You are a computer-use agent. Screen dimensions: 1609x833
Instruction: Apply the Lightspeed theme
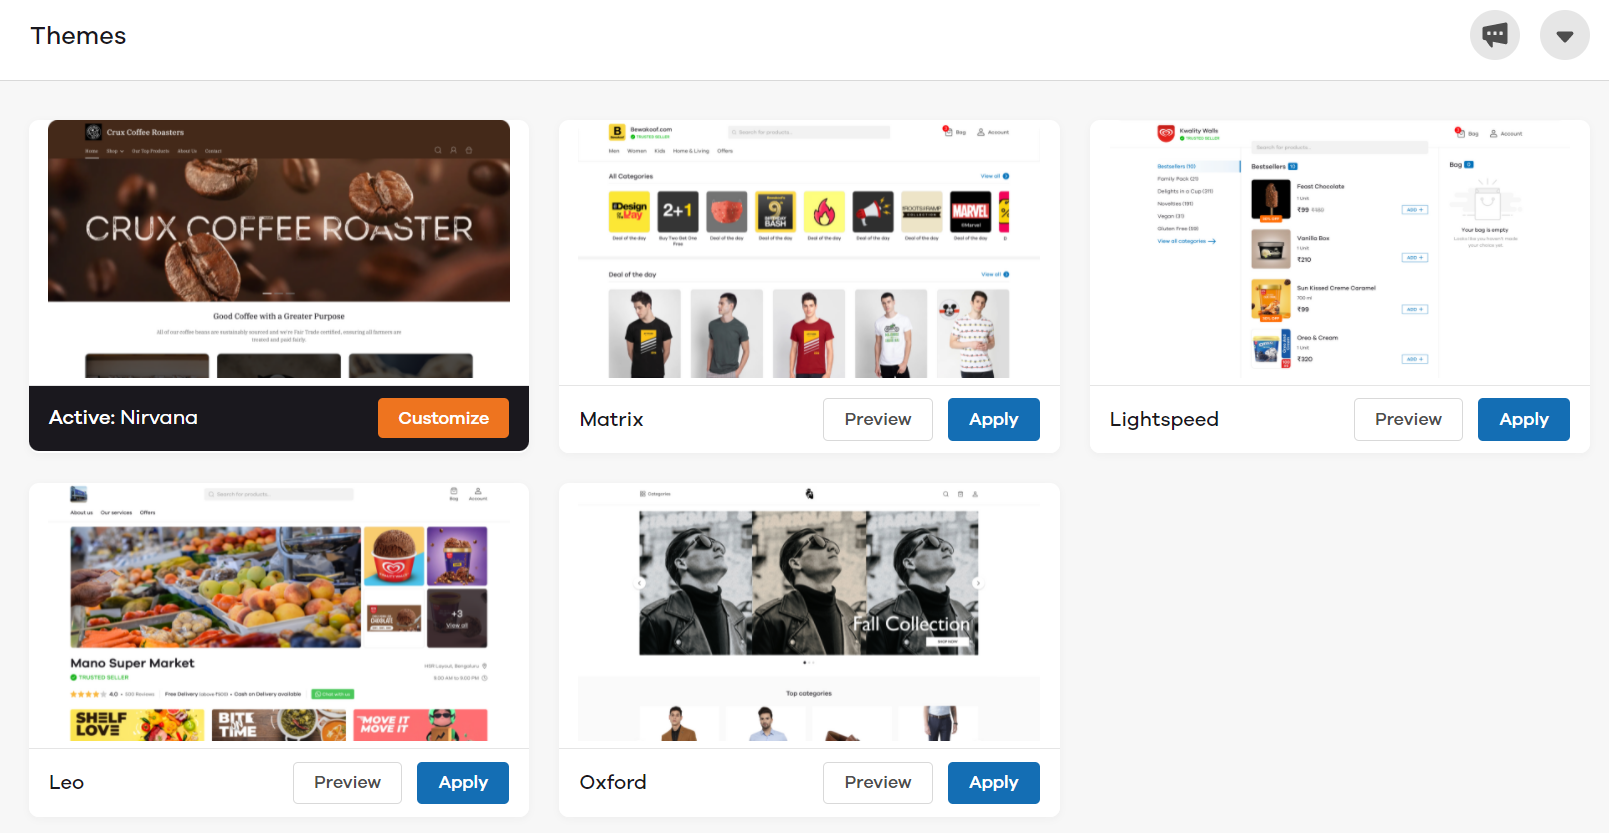click(1523, 419)
